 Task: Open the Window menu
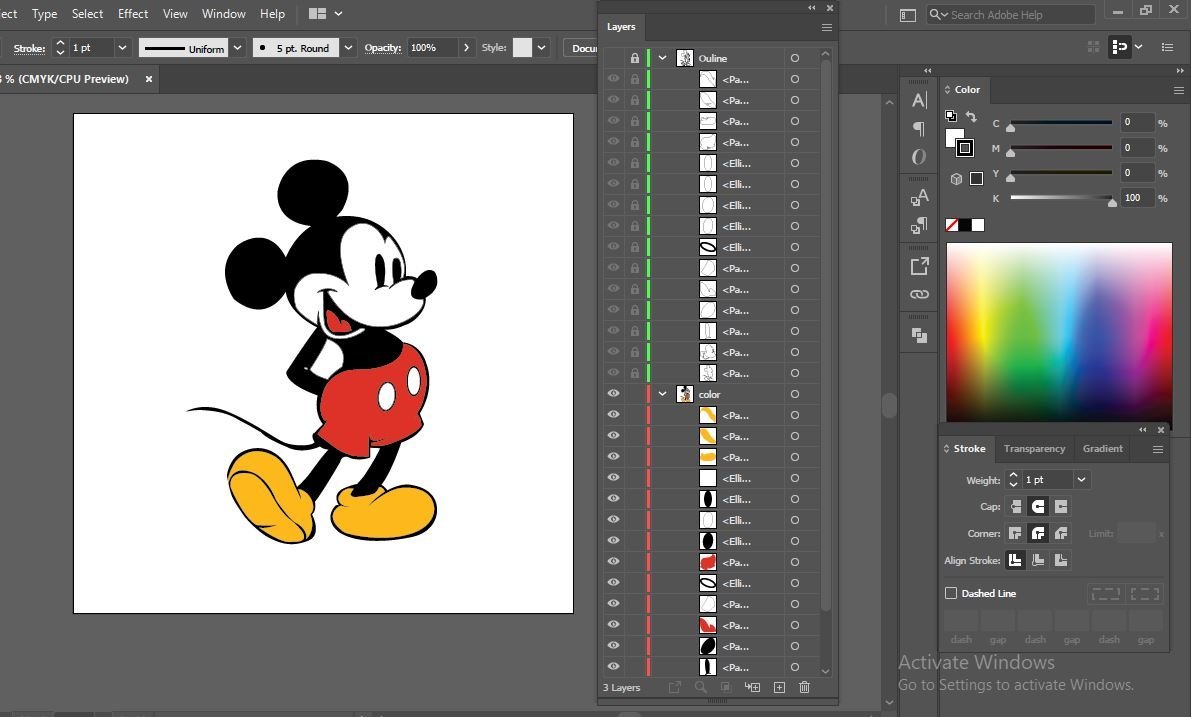pos(223,14)
